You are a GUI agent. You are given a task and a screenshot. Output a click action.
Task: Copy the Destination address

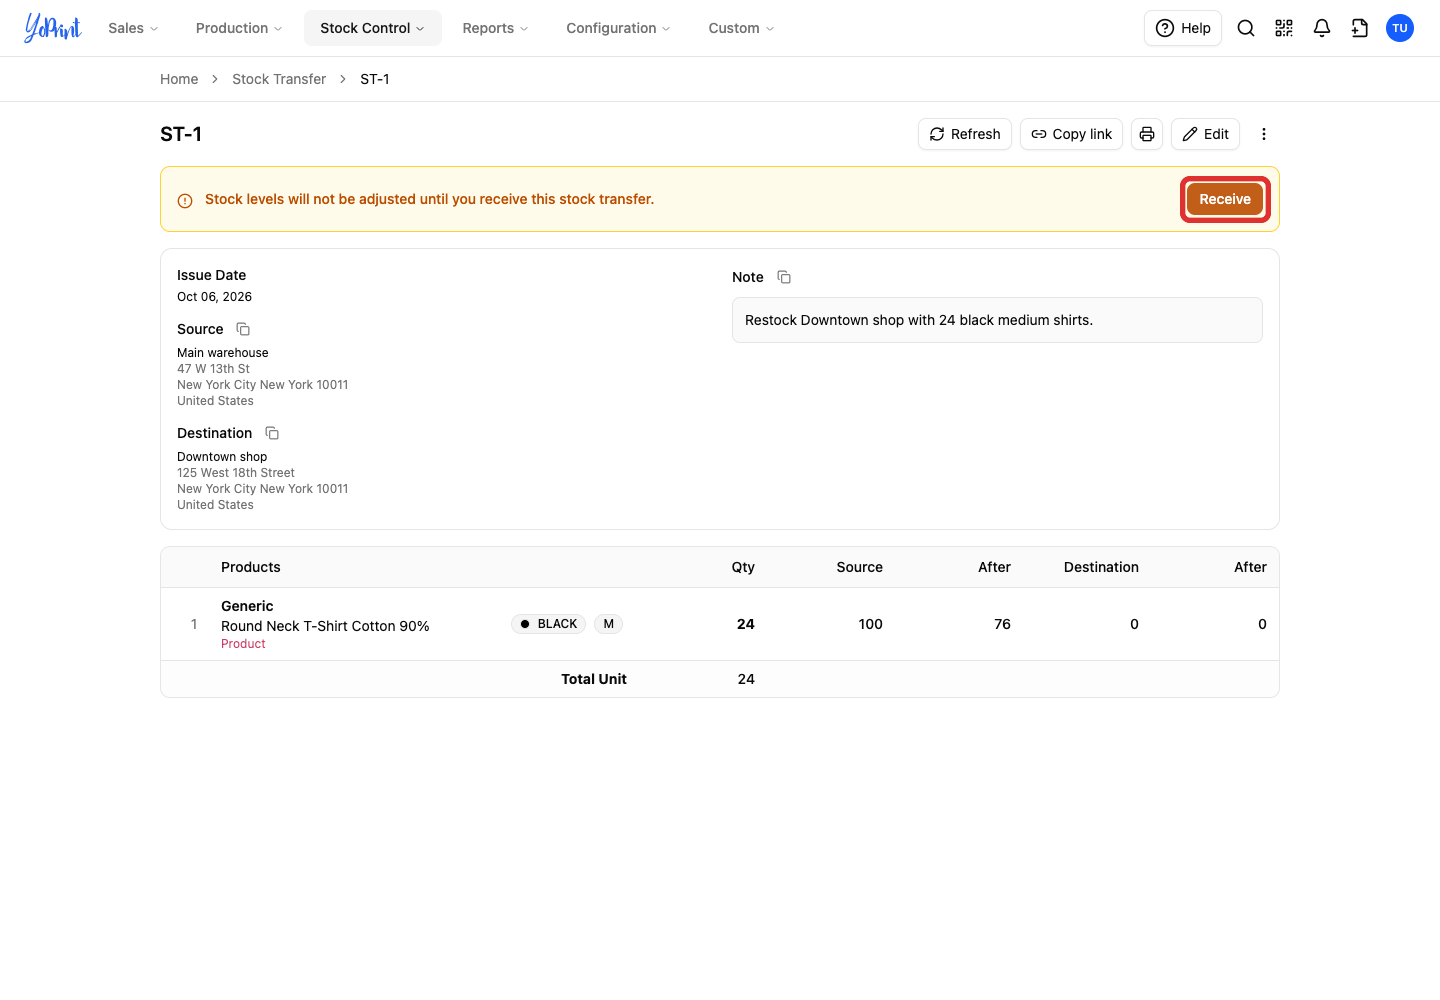[x=272, y=433]
